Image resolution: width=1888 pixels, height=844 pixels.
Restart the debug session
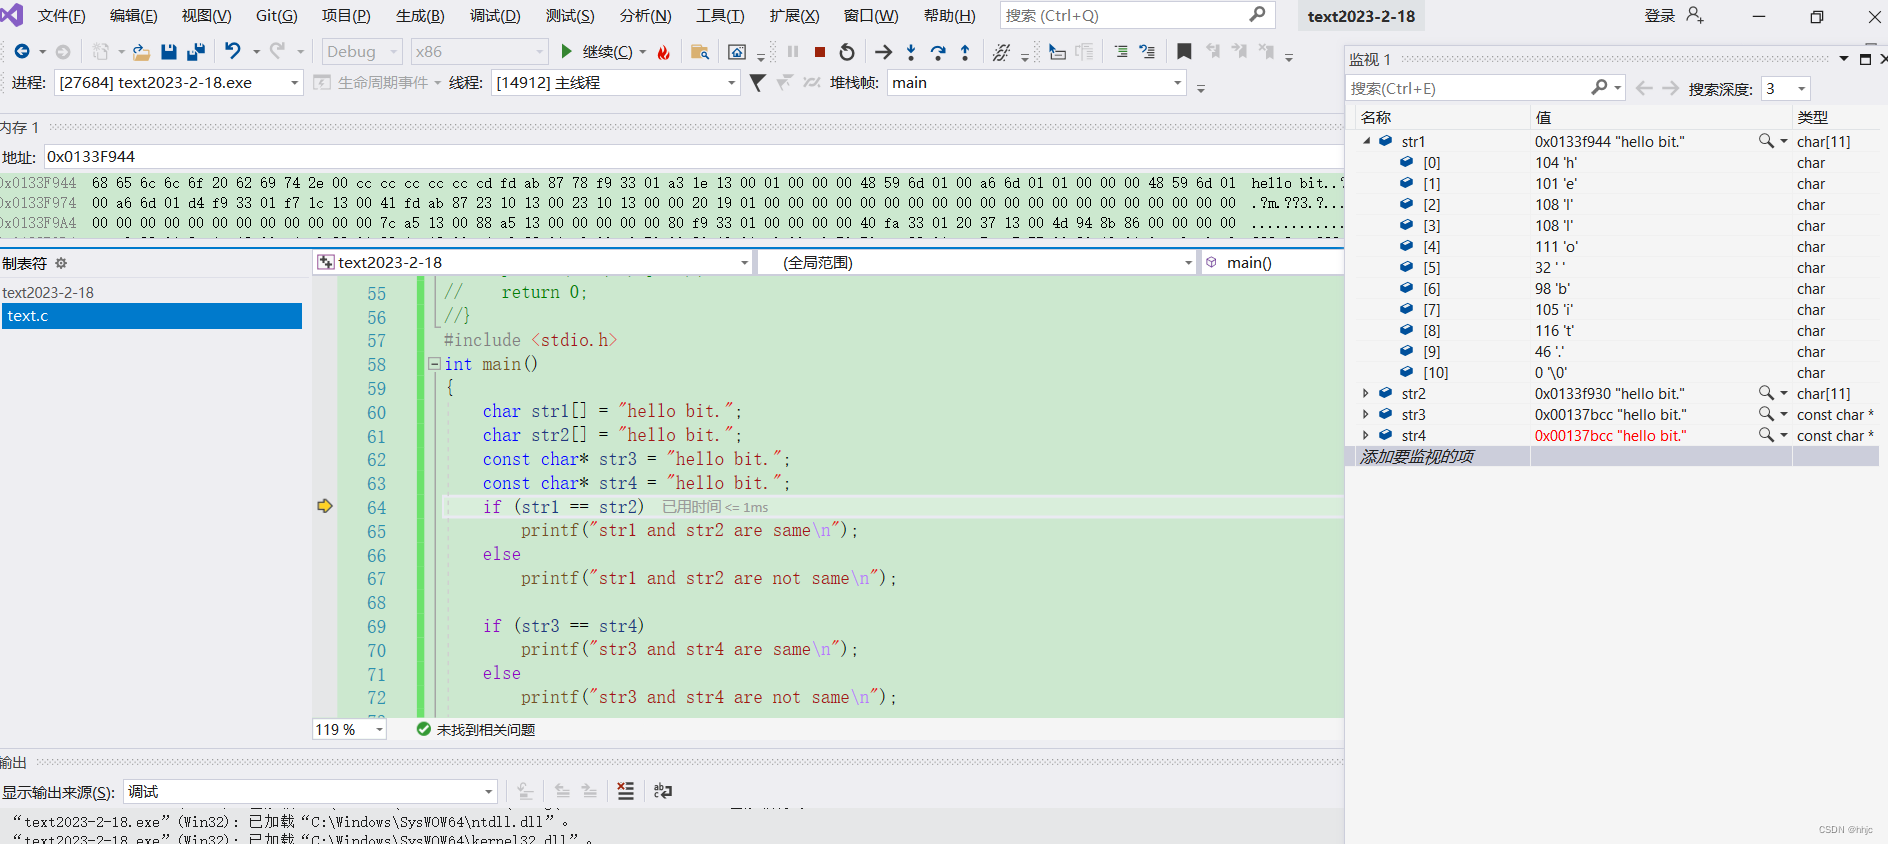coord(847,52)
